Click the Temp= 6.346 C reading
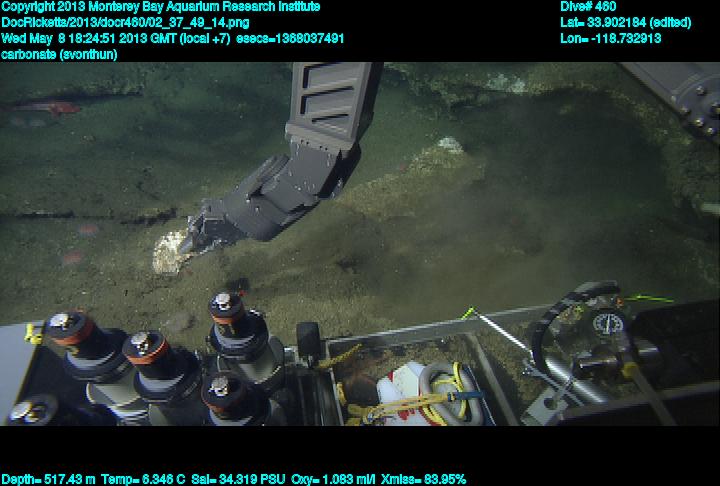 (x=143, y=480)
